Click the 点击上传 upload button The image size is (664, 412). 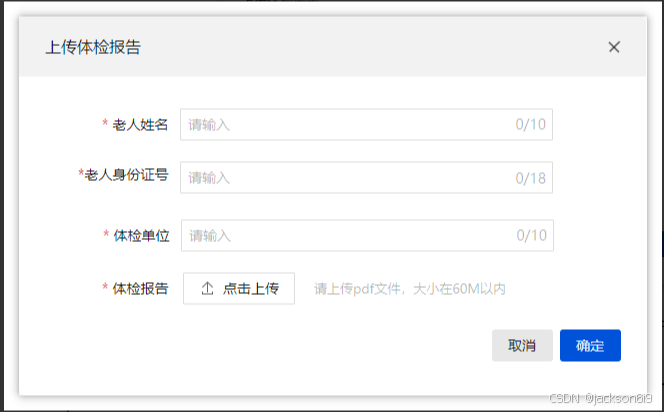coord(239,288)
